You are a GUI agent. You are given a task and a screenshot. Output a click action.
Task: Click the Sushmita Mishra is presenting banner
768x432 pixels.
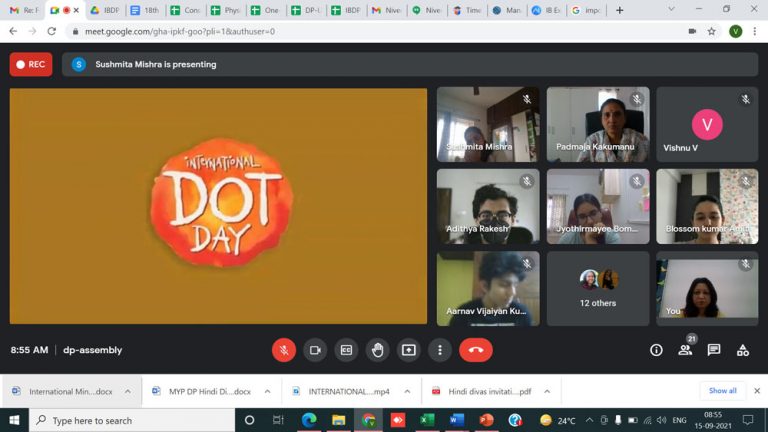[x=410, y=64]
